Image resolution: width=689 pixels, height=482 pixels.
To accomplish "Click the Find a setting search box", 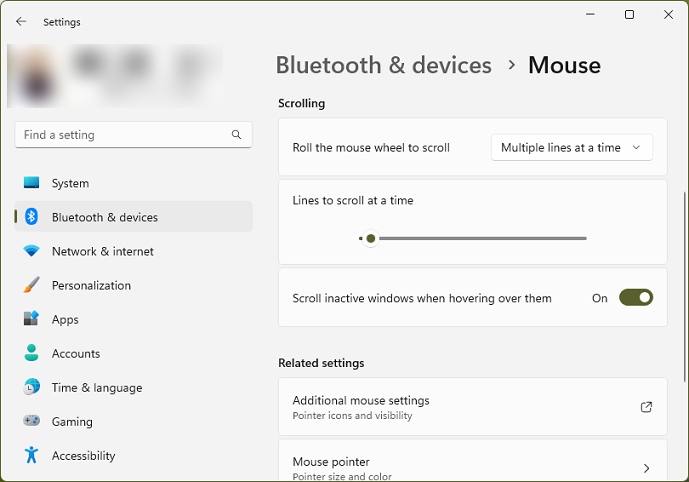I will [133, 134].
